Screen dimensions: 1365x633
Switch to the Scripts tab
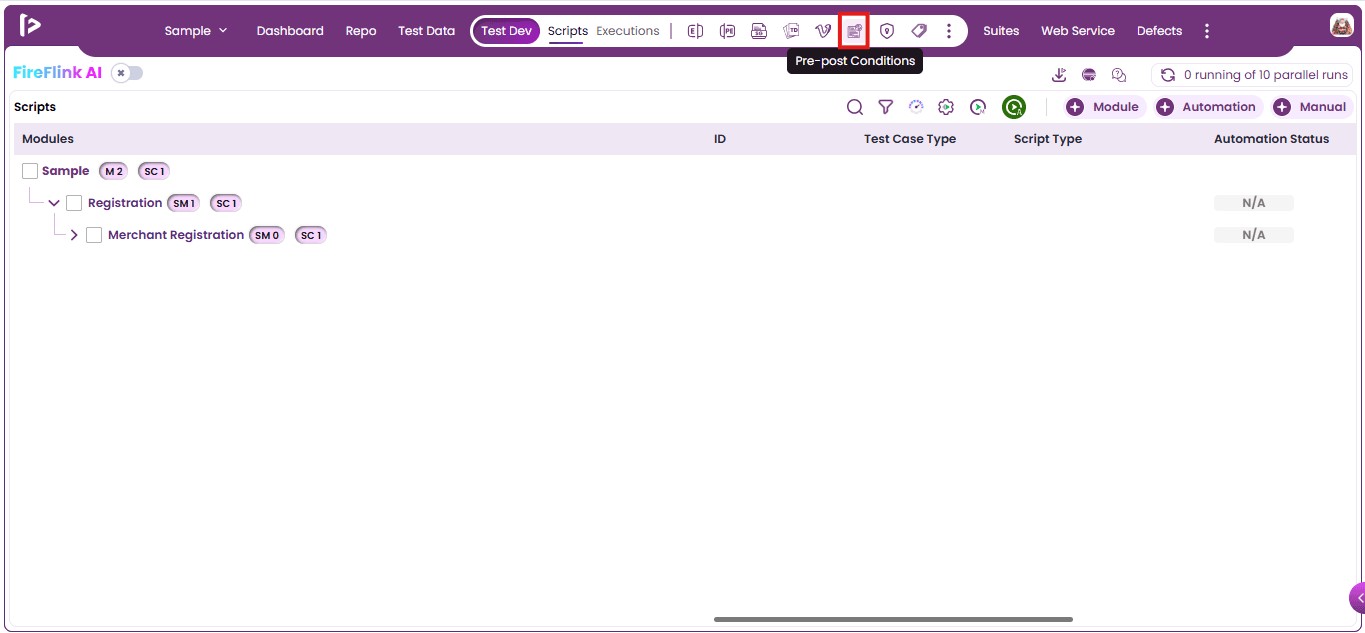coord(568,31)
